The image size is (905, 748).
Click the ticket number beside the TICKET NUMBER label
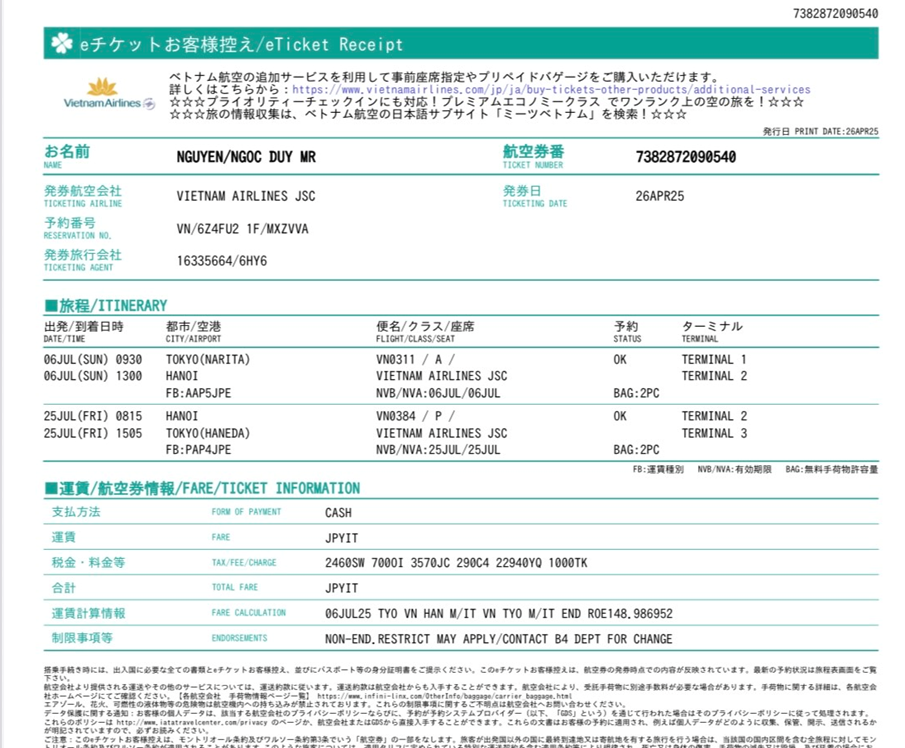(x=686, y=157)
